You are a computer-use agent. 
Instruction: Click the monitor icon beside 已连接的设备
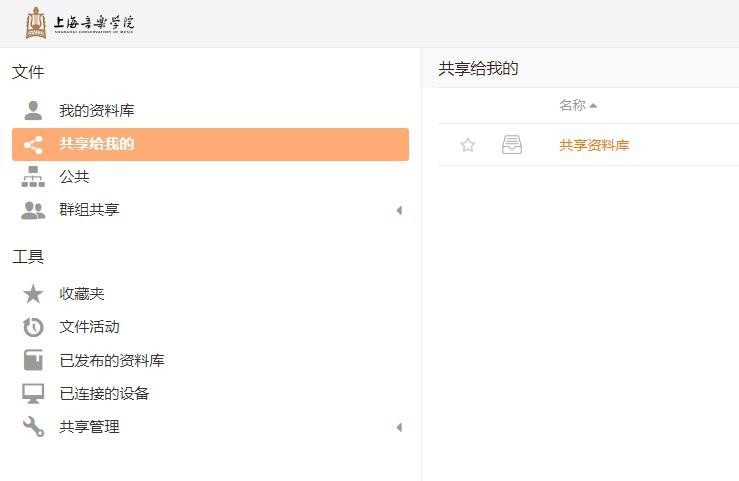point(33,393)
